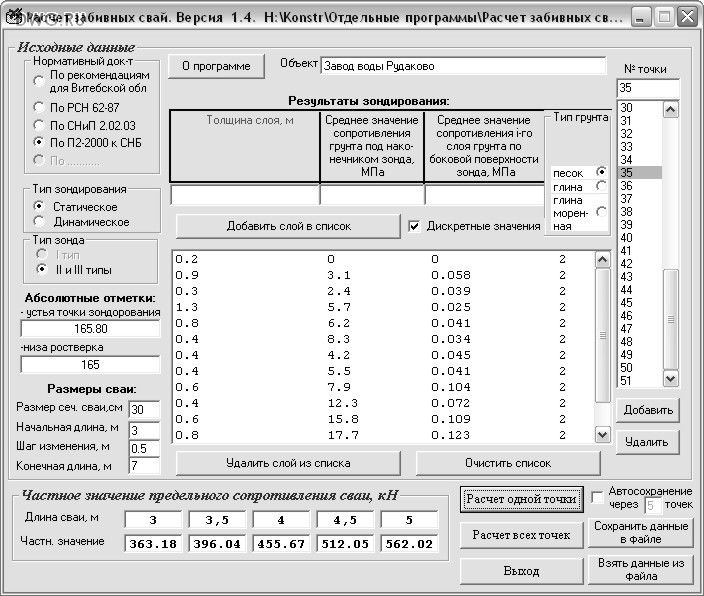Click 'Добавить' point button

[648, 410]
